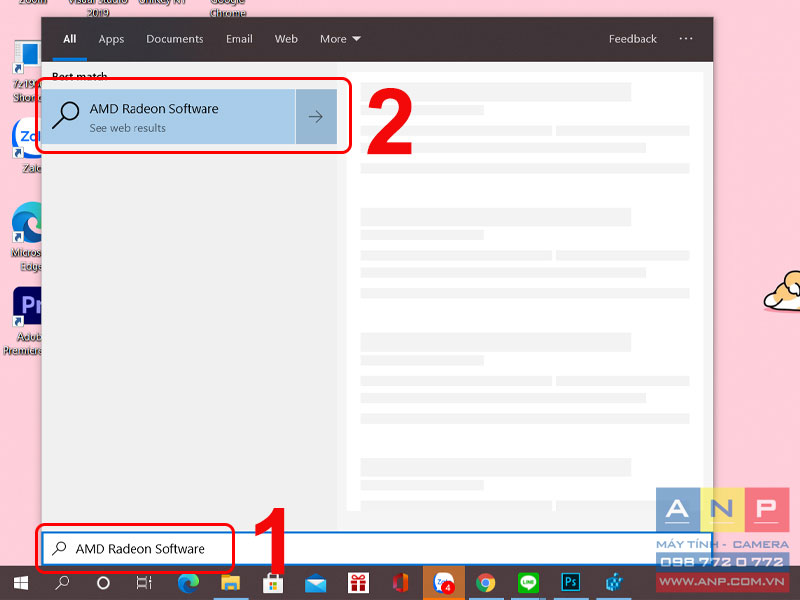The height and width of the screenshot is (600, 800).
Task: Switch to the Apps search tab
Action: 111,39
